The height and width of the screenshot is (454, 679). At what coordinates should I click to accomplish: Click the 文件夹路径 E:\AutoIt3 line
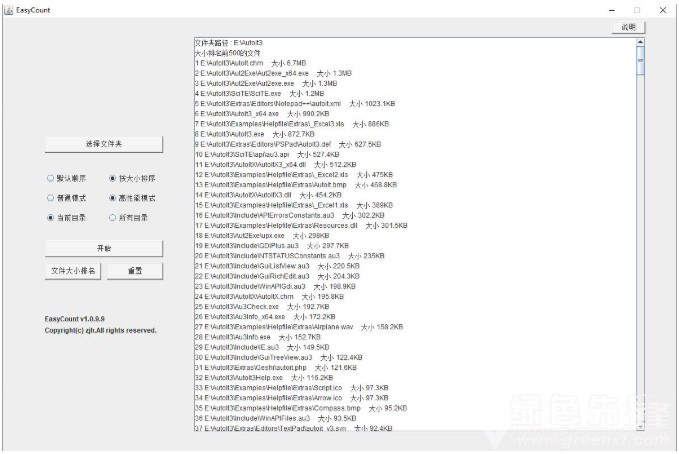pyautogui.click(x=229, y=42)
